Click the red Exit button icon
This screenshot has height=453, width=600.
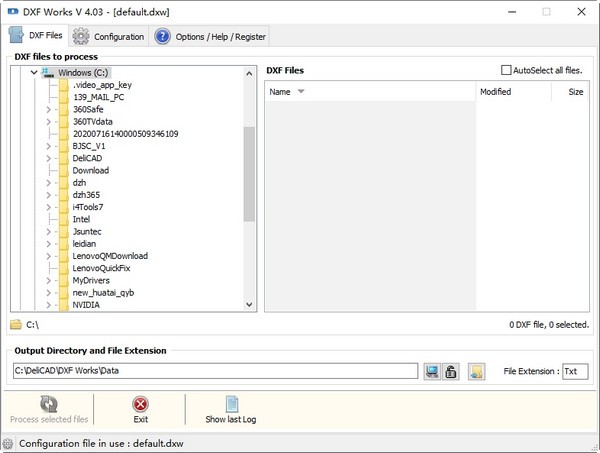(x=141, y=404)
